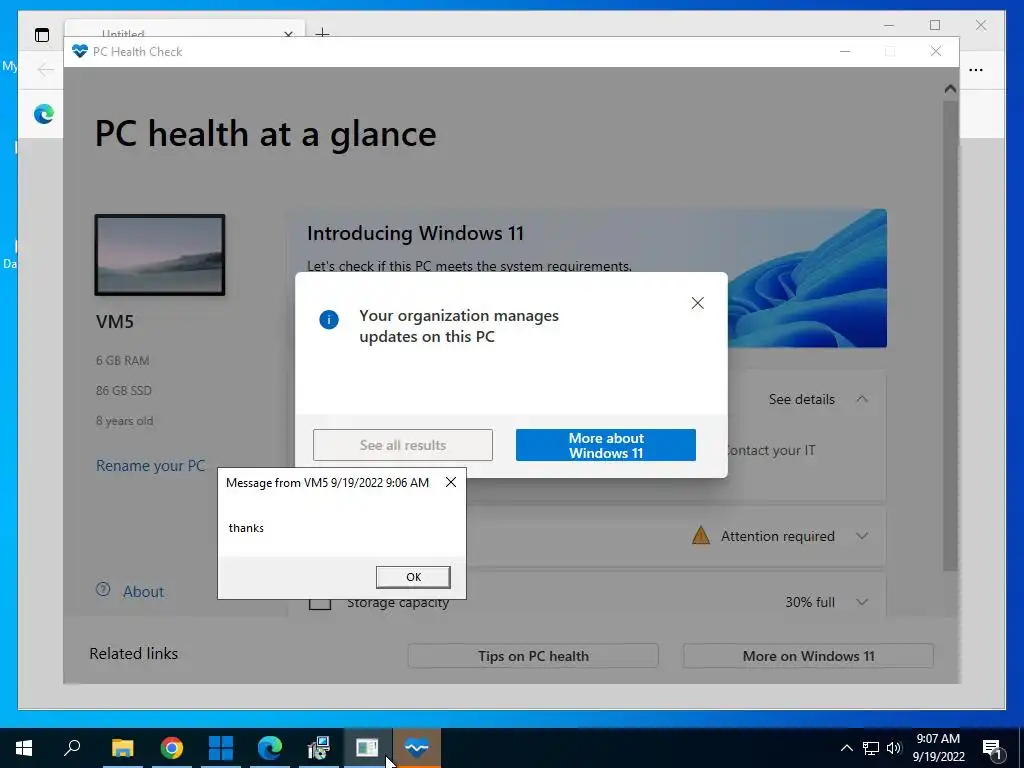This screenshot has height=768, width=1024.
Task: Open File Explorer from the taskbar
Action: tap(122, 748)
